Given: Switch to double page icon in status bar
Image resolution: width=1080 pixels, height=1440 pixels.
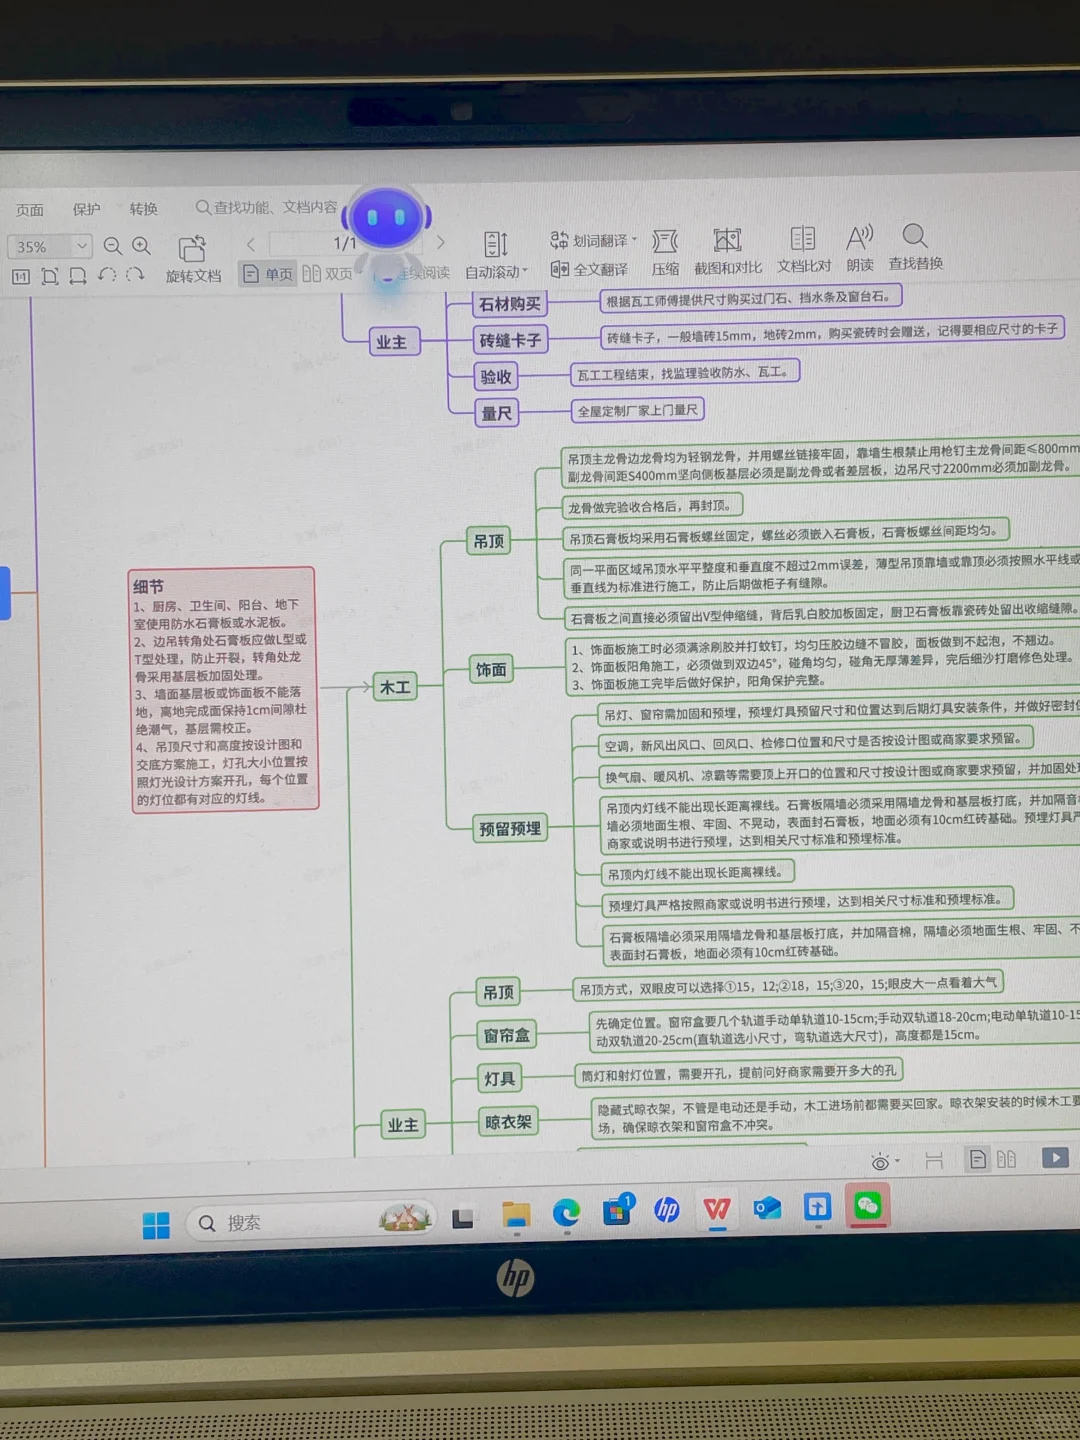Looking at the screenshot, I should (1006, 1159).
